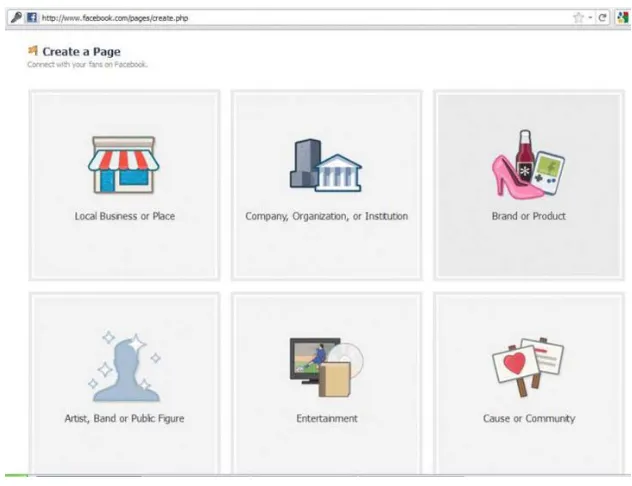Click the Facebook favicon in address bar
The image size is (632, 486).
pyautogui.click(x=31, y=18)
